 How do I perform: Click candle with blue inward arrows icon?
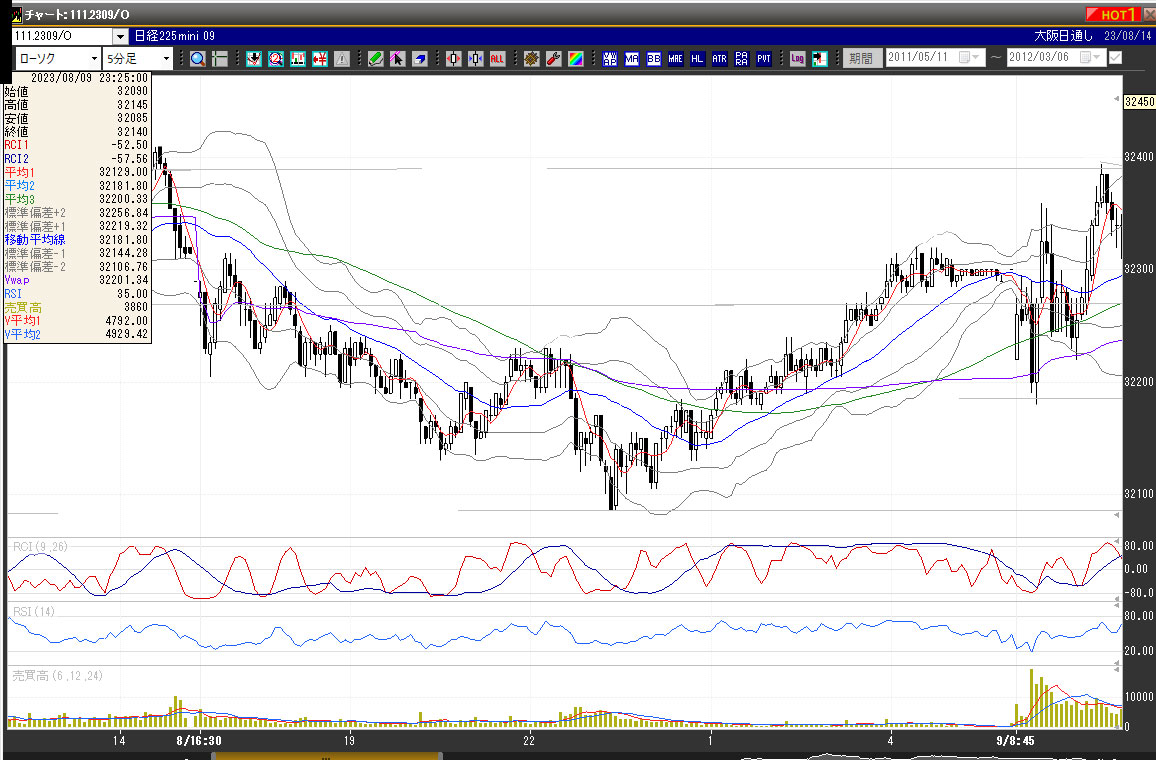476,59
